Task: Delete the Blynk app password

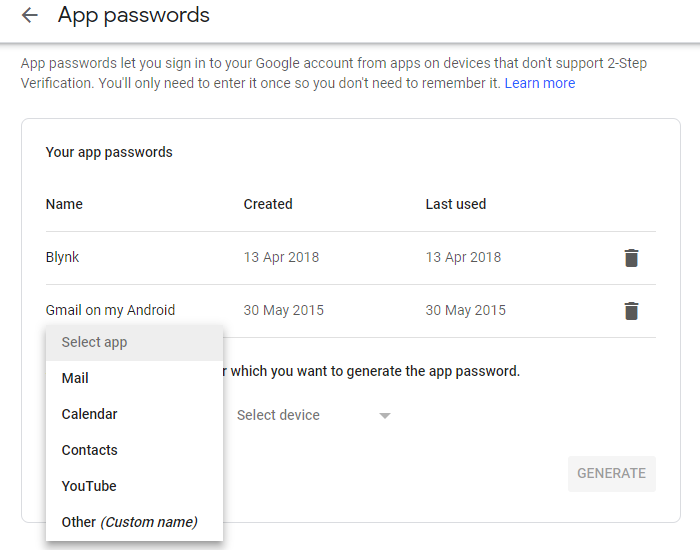Action: pyautogui.click(x=631, y=258)
